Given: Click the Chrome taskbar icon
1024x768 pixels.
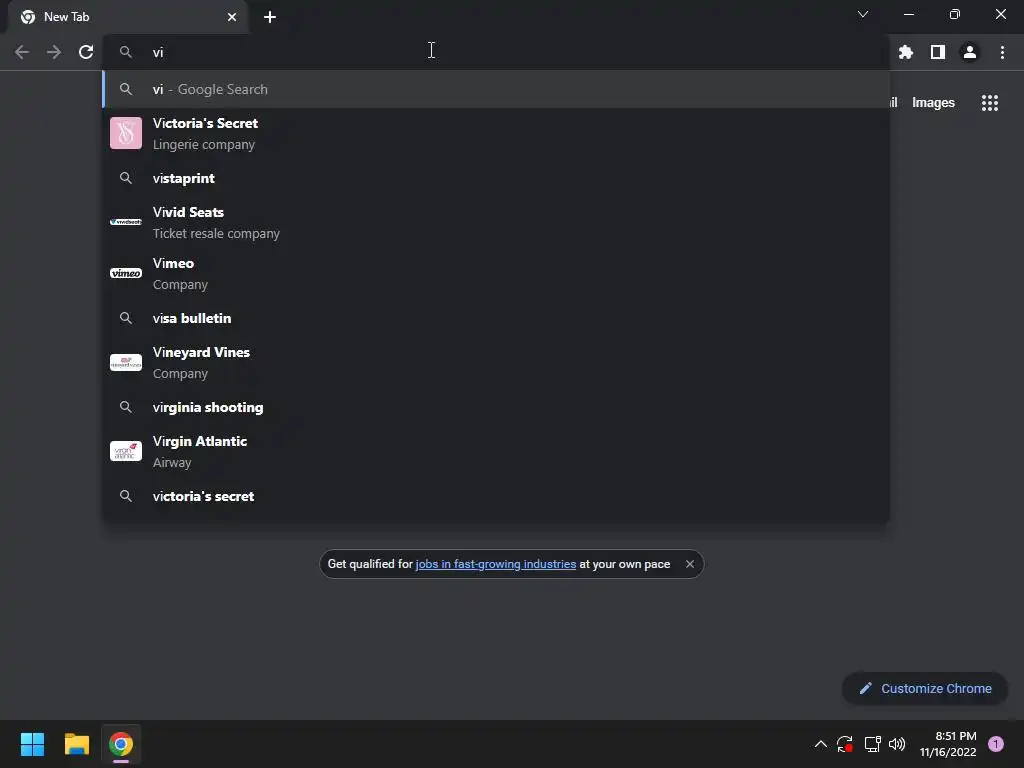Looking at the screenshot, I should pos(121,744).
